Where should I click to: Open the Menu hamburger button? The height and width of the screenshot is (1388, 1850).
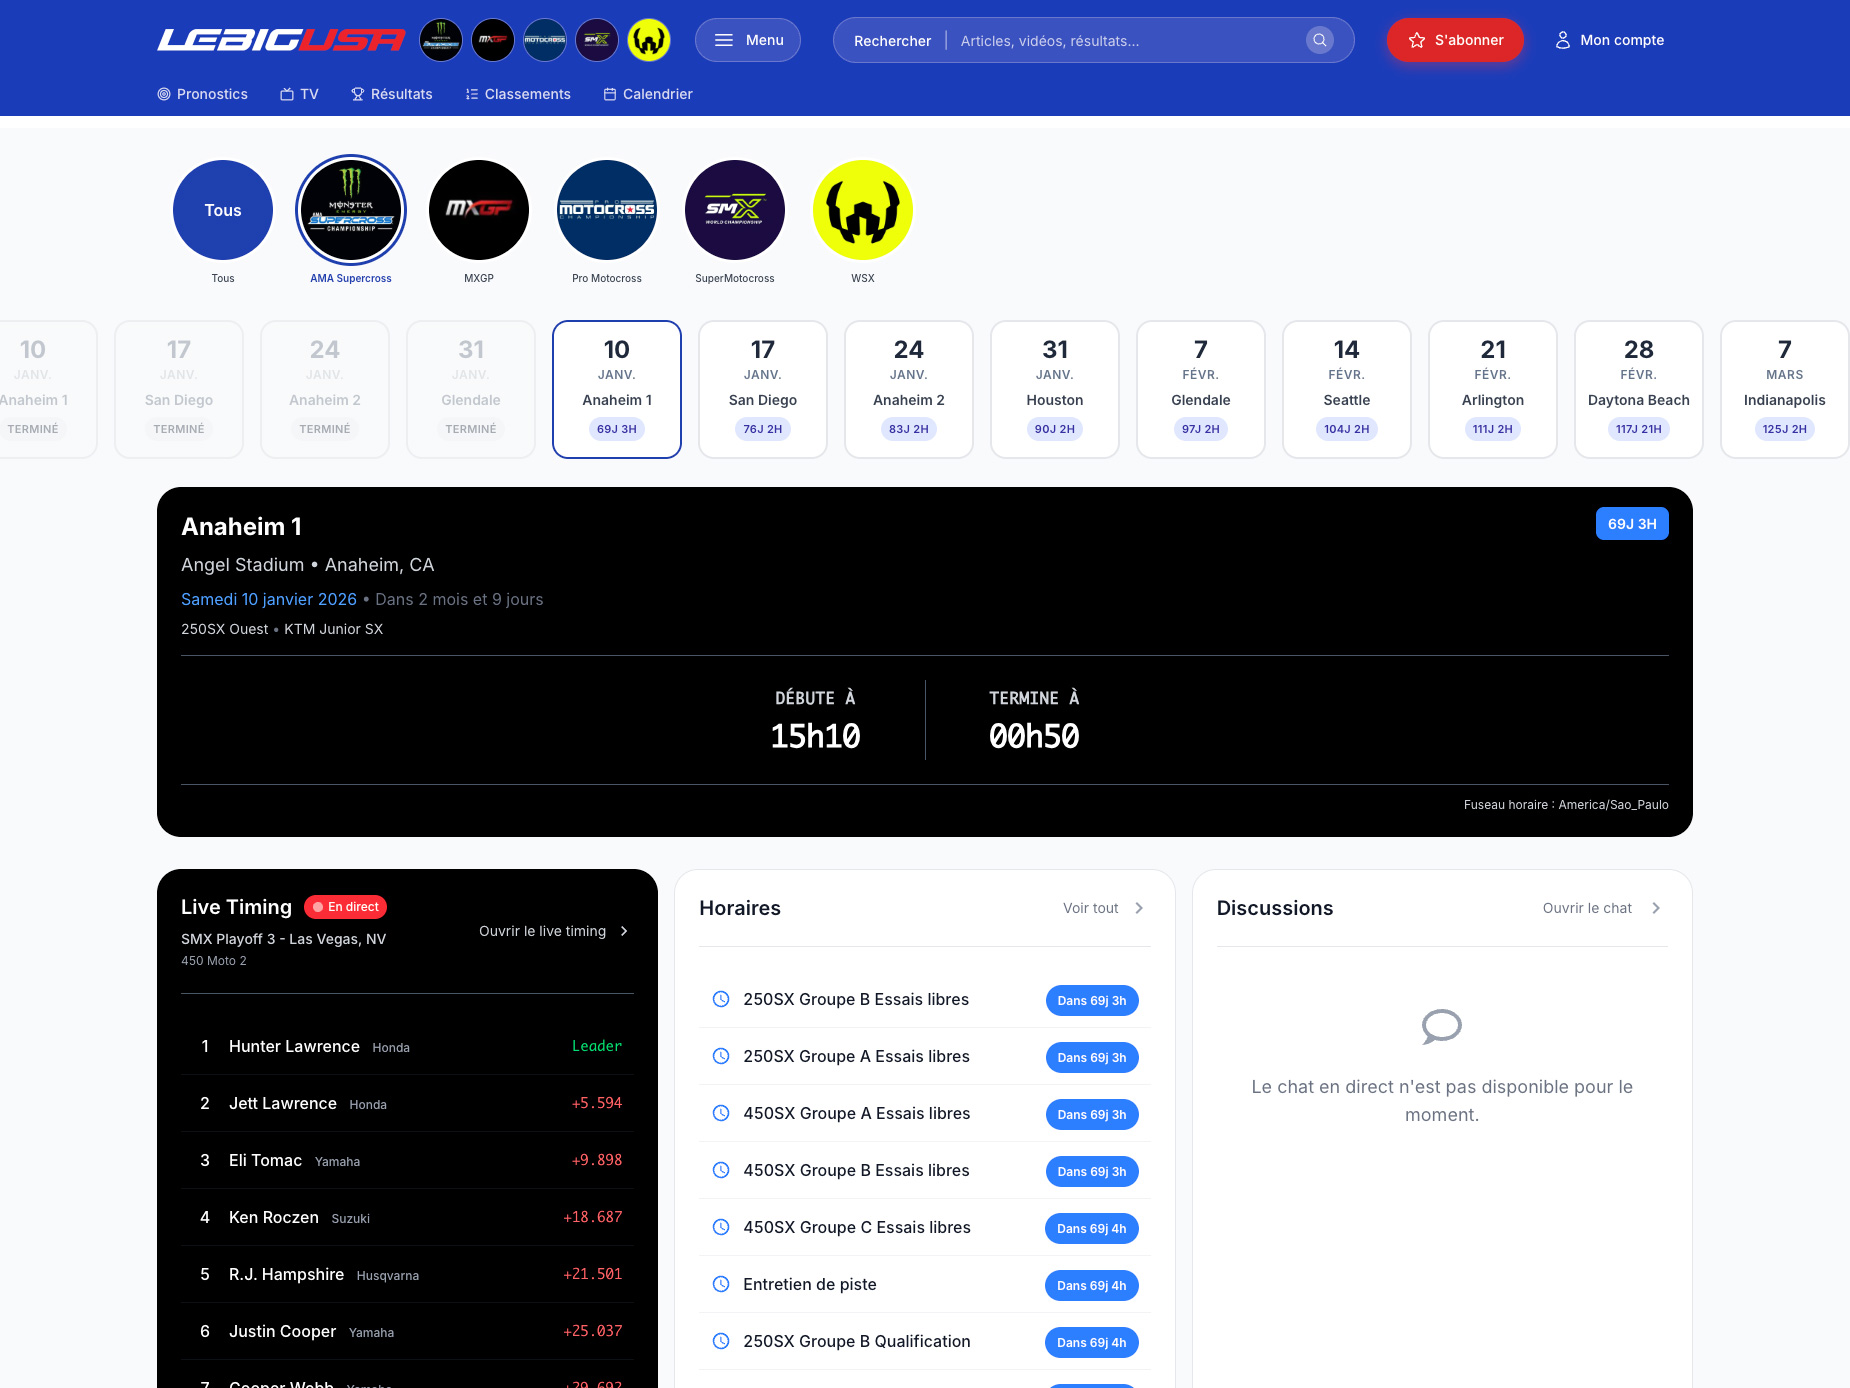748,40
